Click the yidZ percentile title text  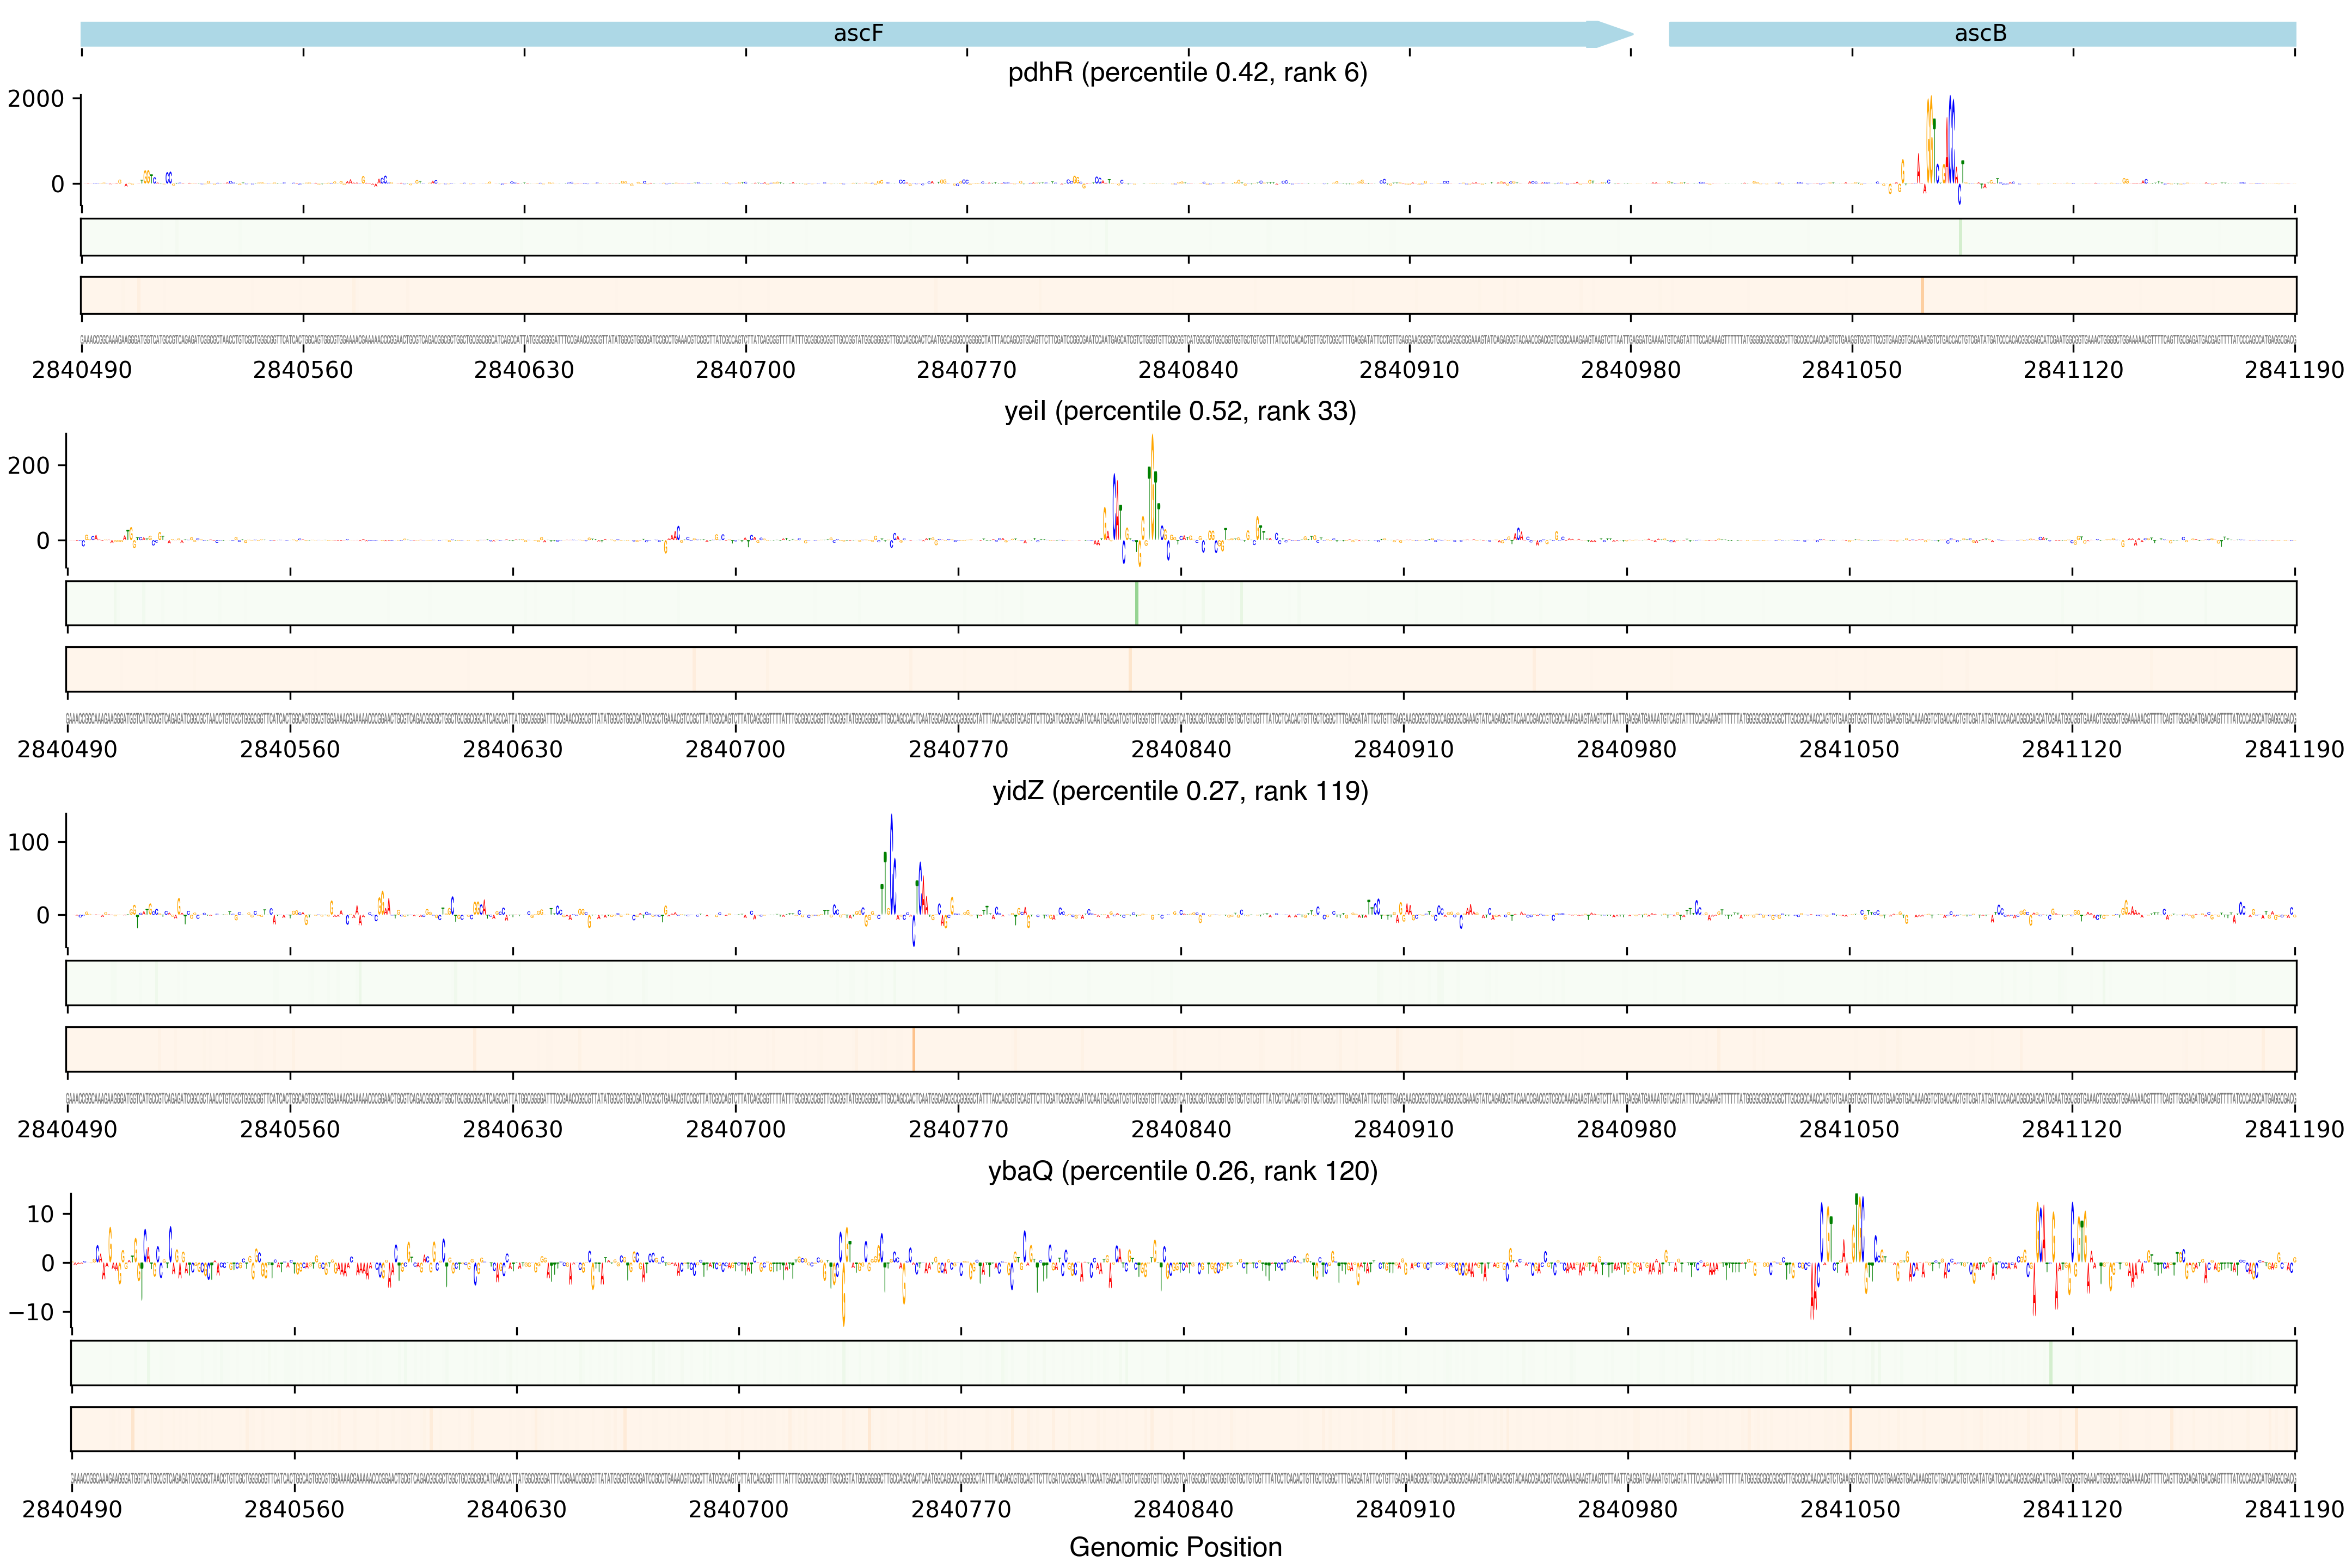(x=1180, y=791)
